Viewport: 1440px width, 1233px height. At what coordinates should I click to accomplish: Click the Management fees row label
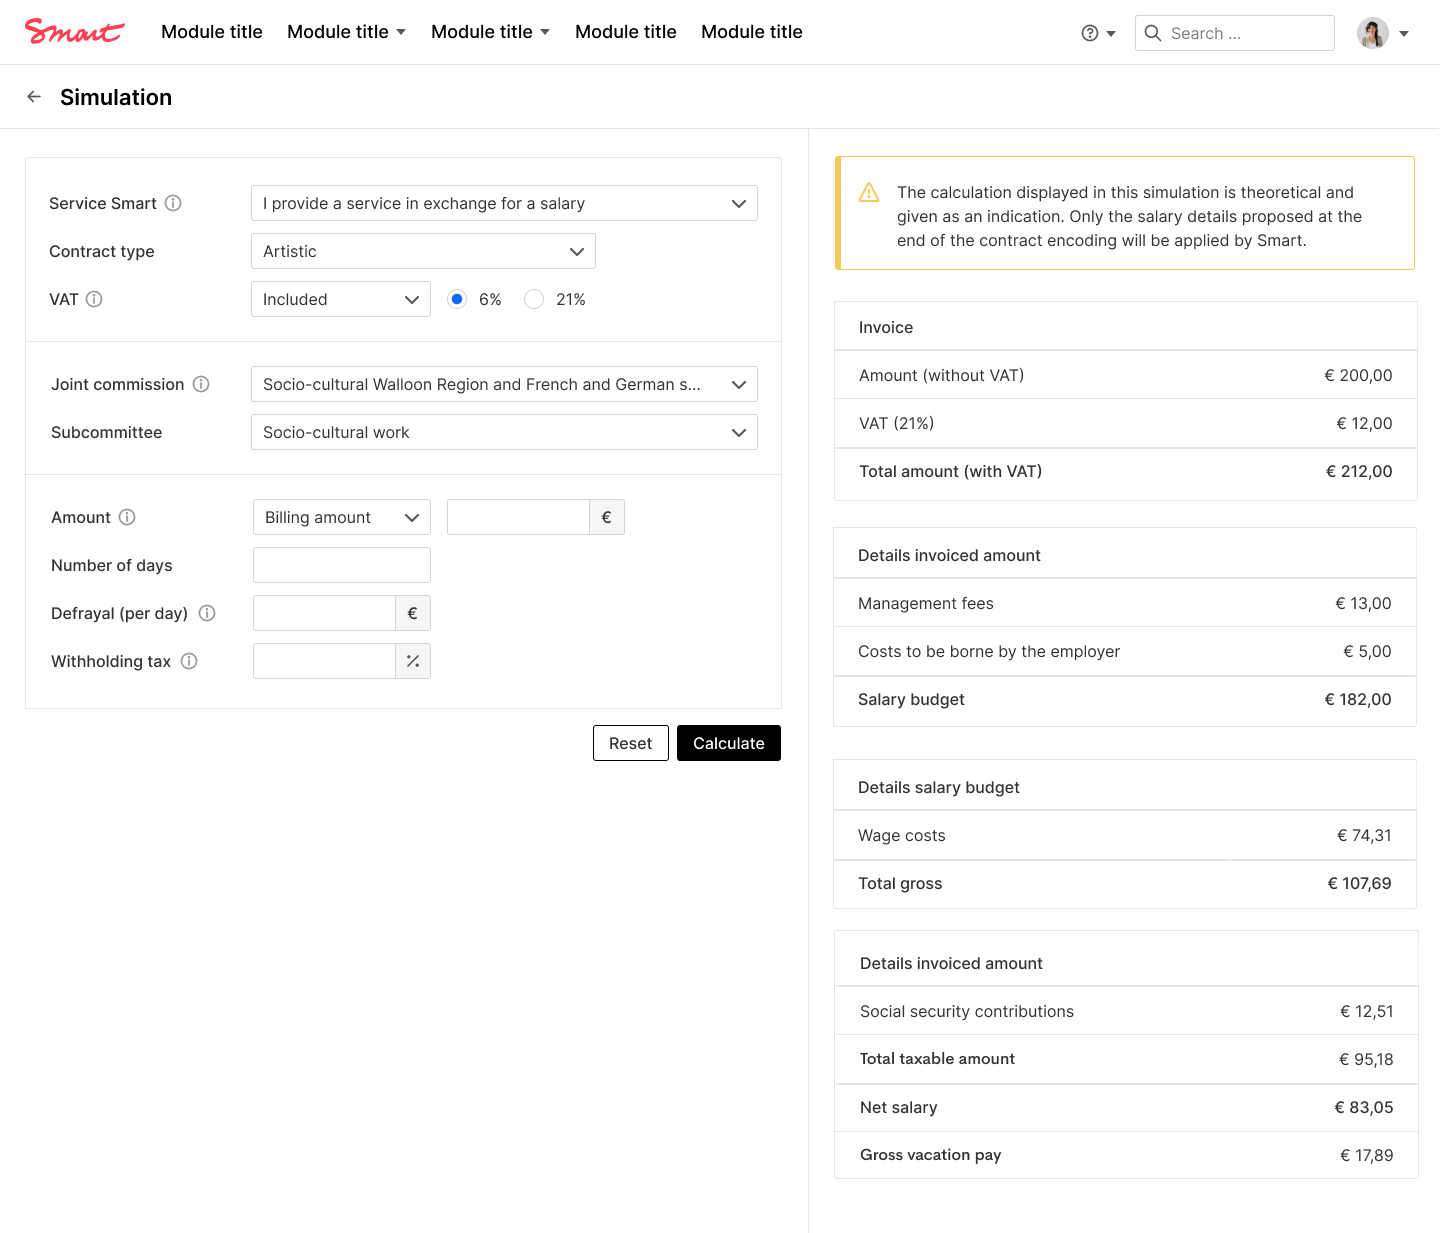click(926, 603)
